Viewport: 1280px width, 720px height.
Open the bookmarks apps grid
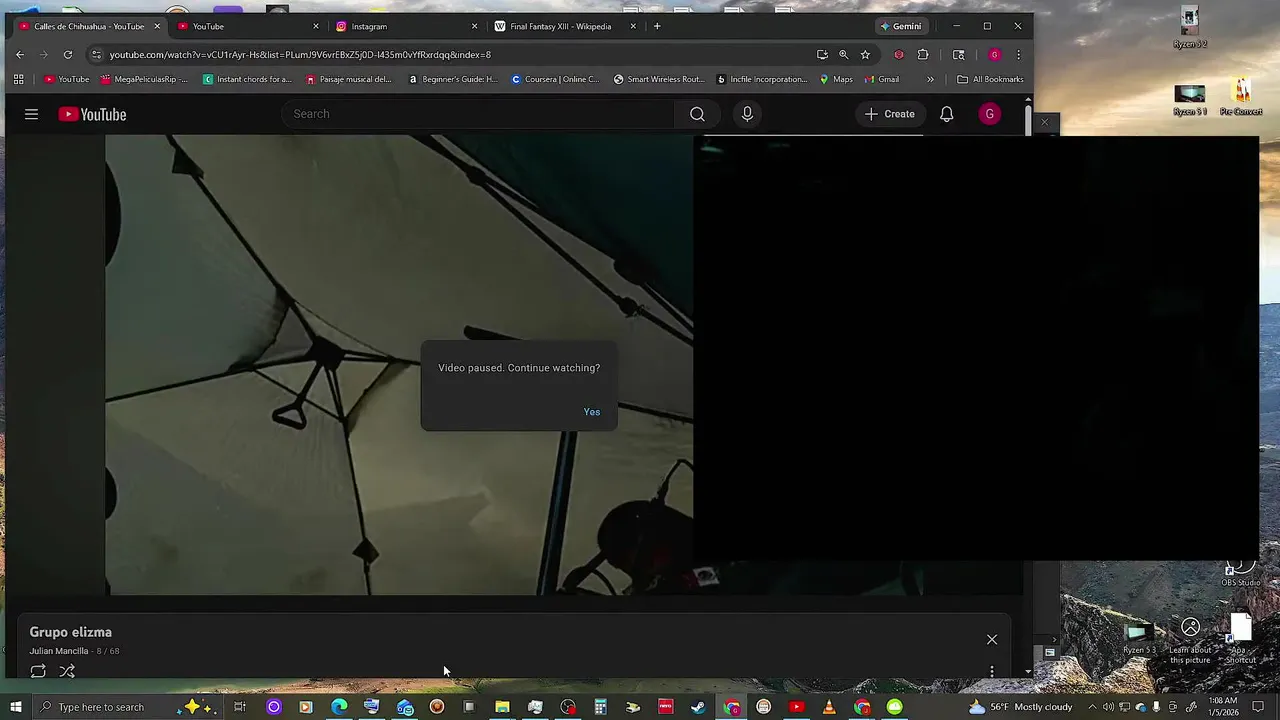(18, 79)
